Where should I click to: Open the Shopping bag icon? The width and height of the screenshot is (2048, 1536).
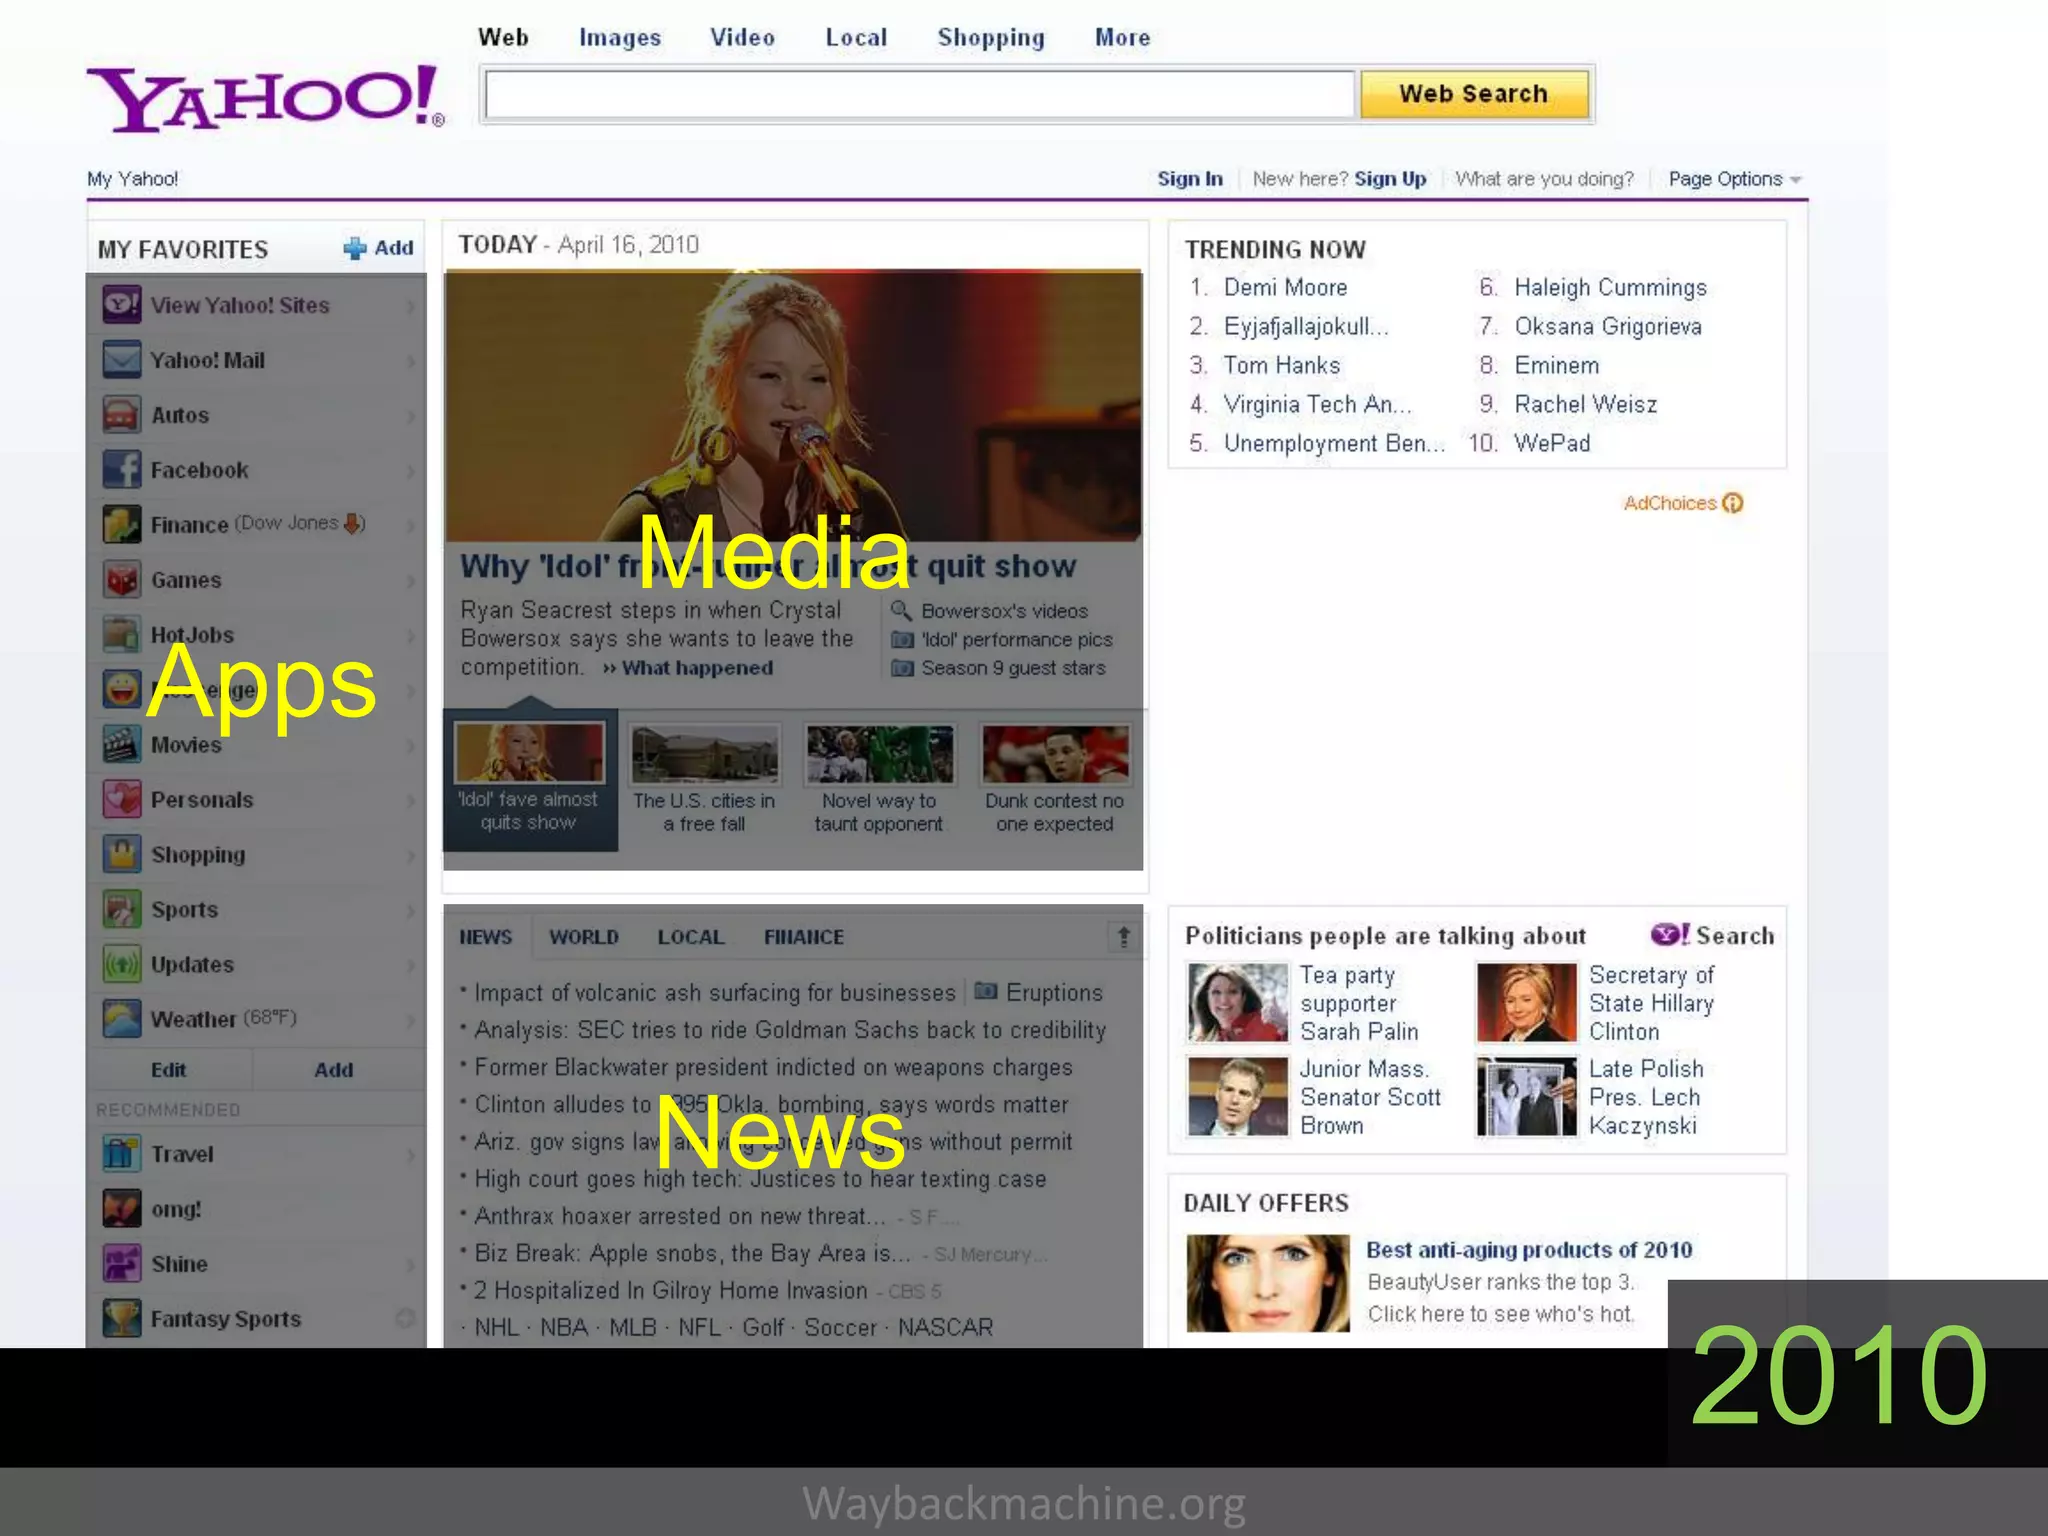tap(122, 855)
